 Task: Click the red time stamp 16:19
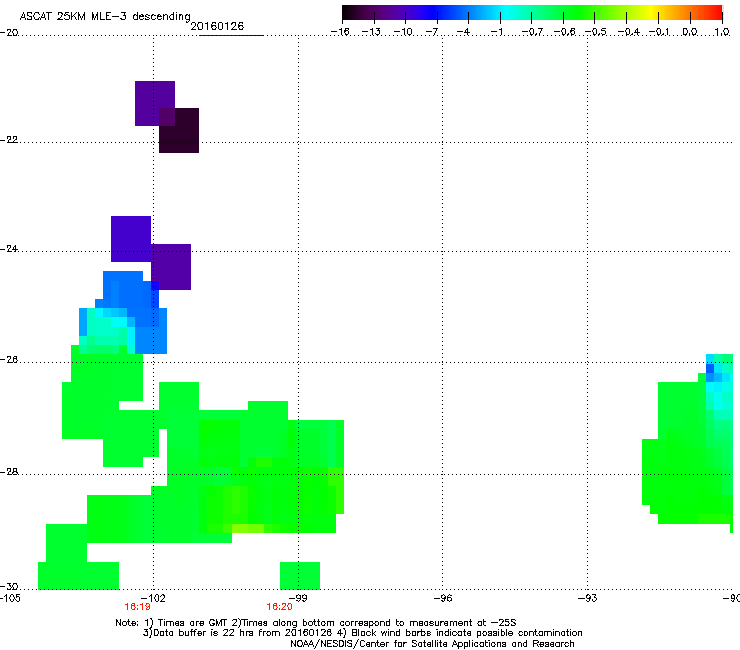(137, 607)
